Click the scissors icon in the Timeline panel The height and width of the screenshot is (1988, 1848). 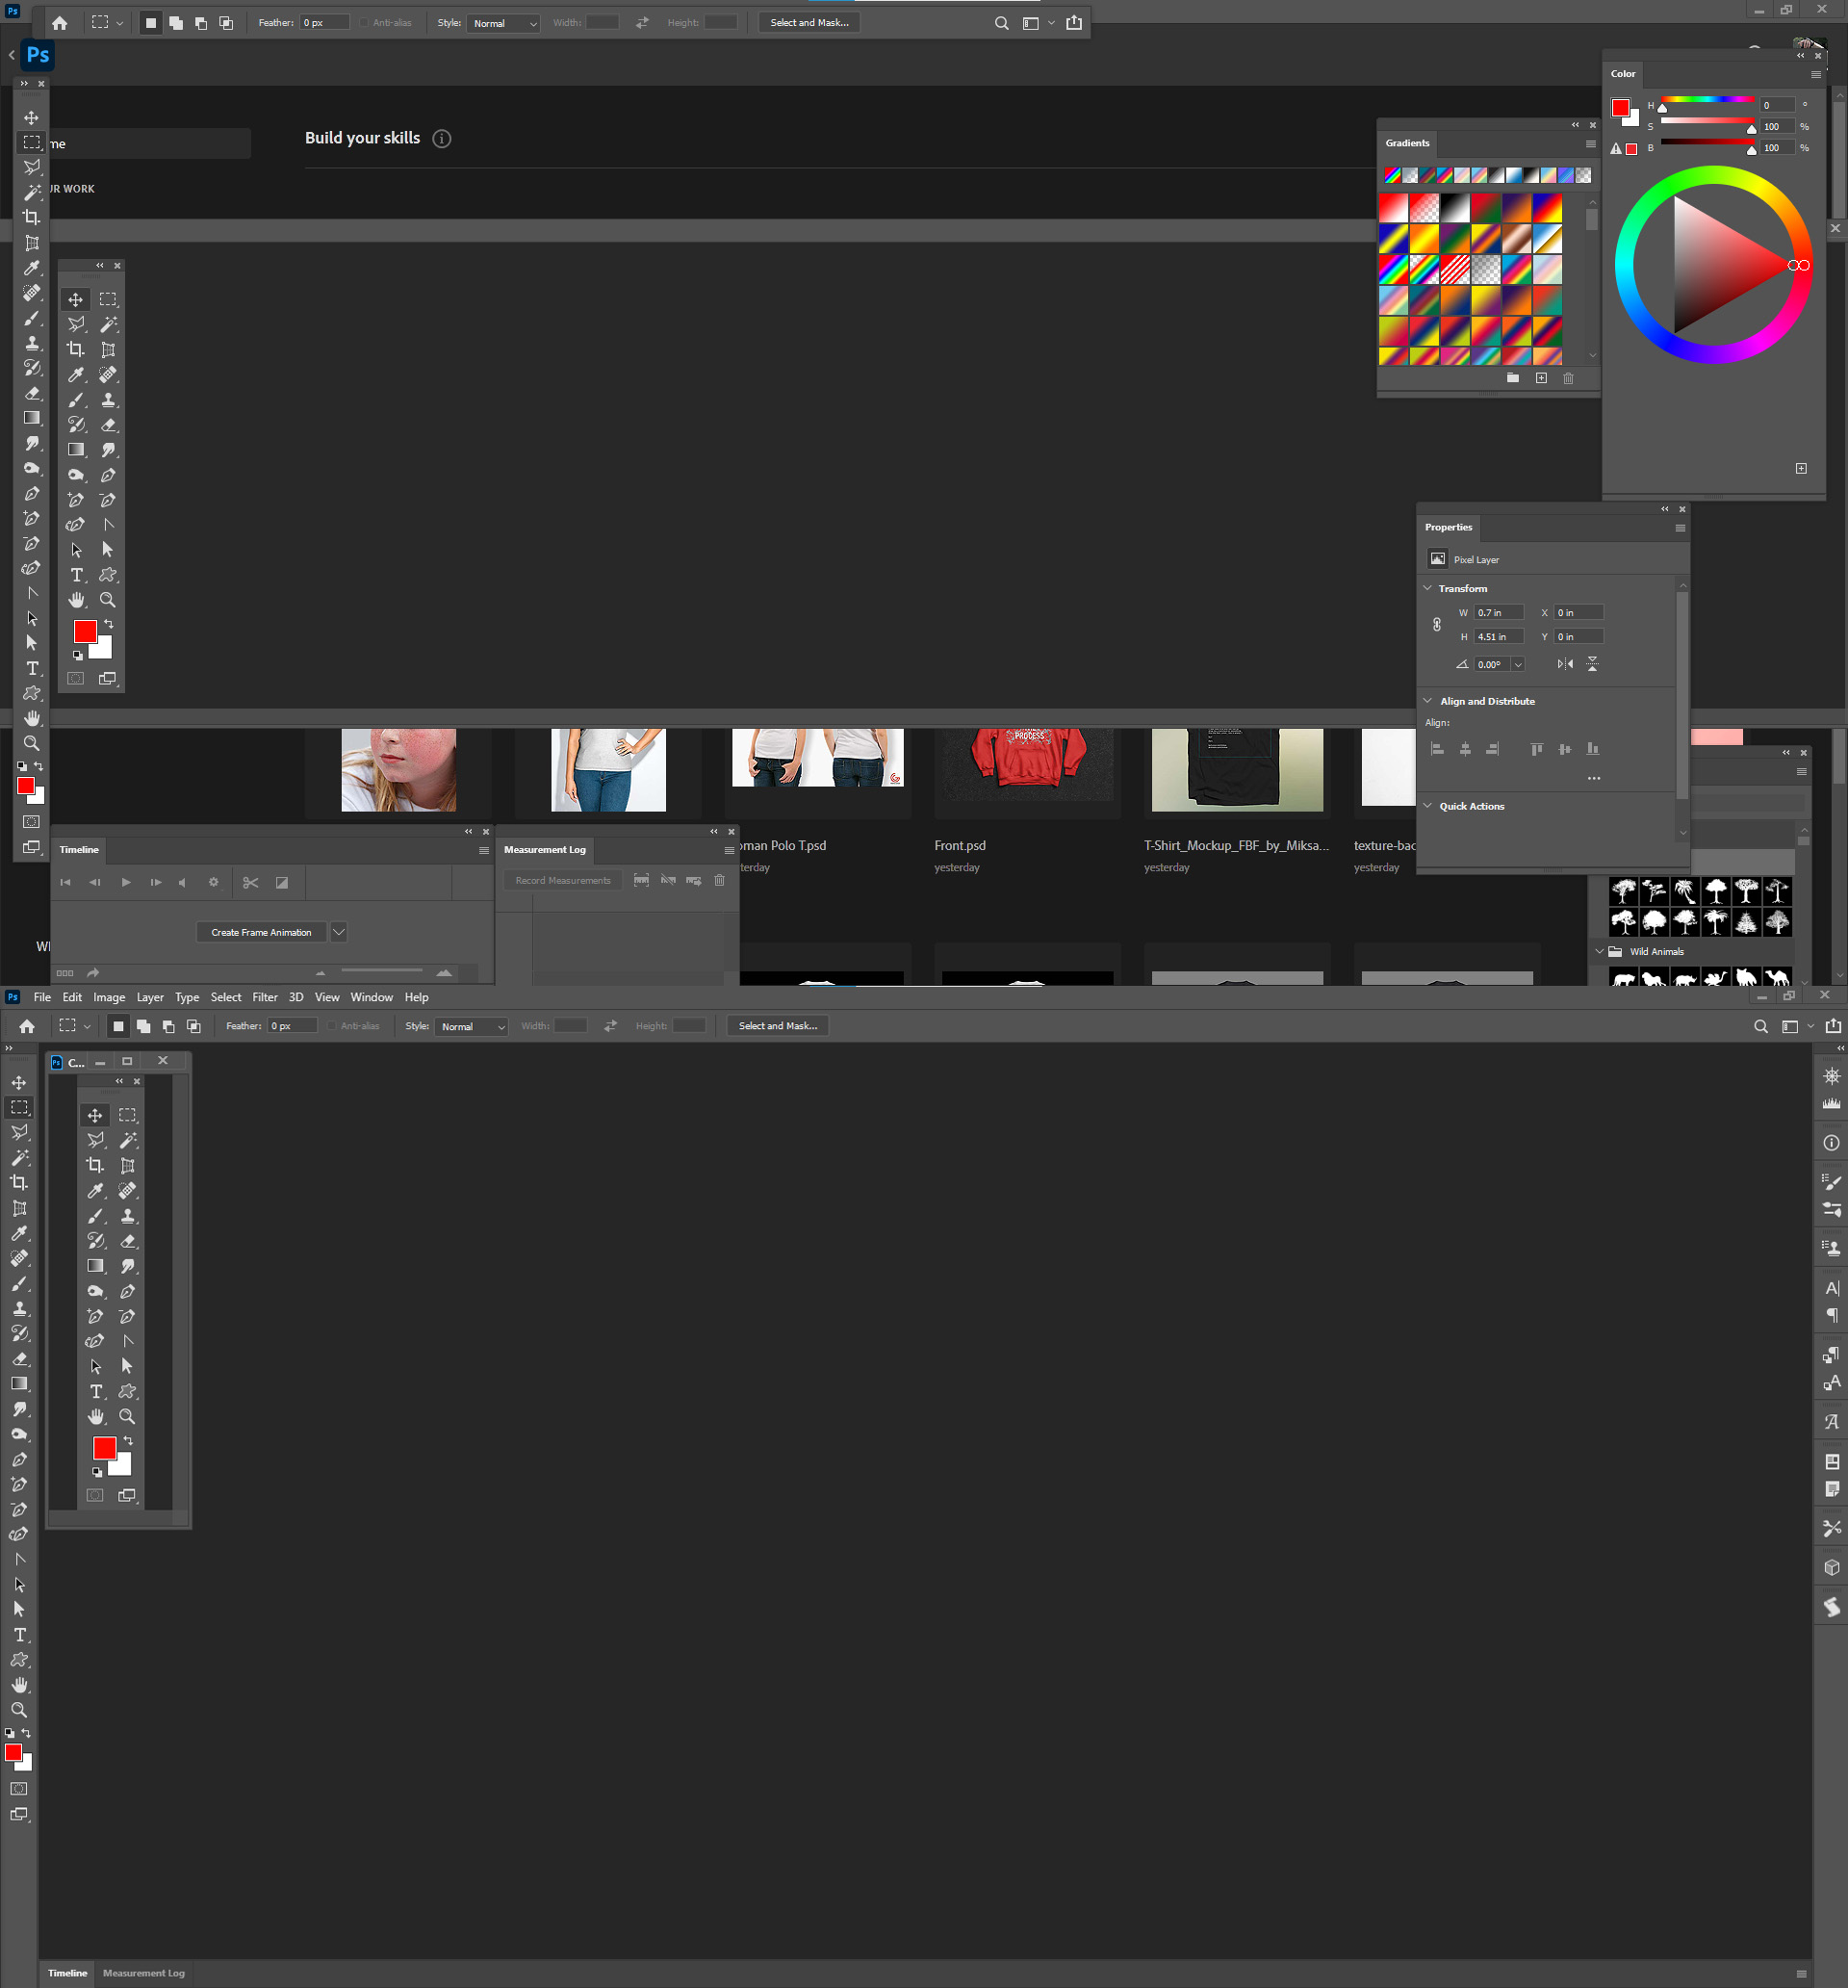(x=250, y=882)
